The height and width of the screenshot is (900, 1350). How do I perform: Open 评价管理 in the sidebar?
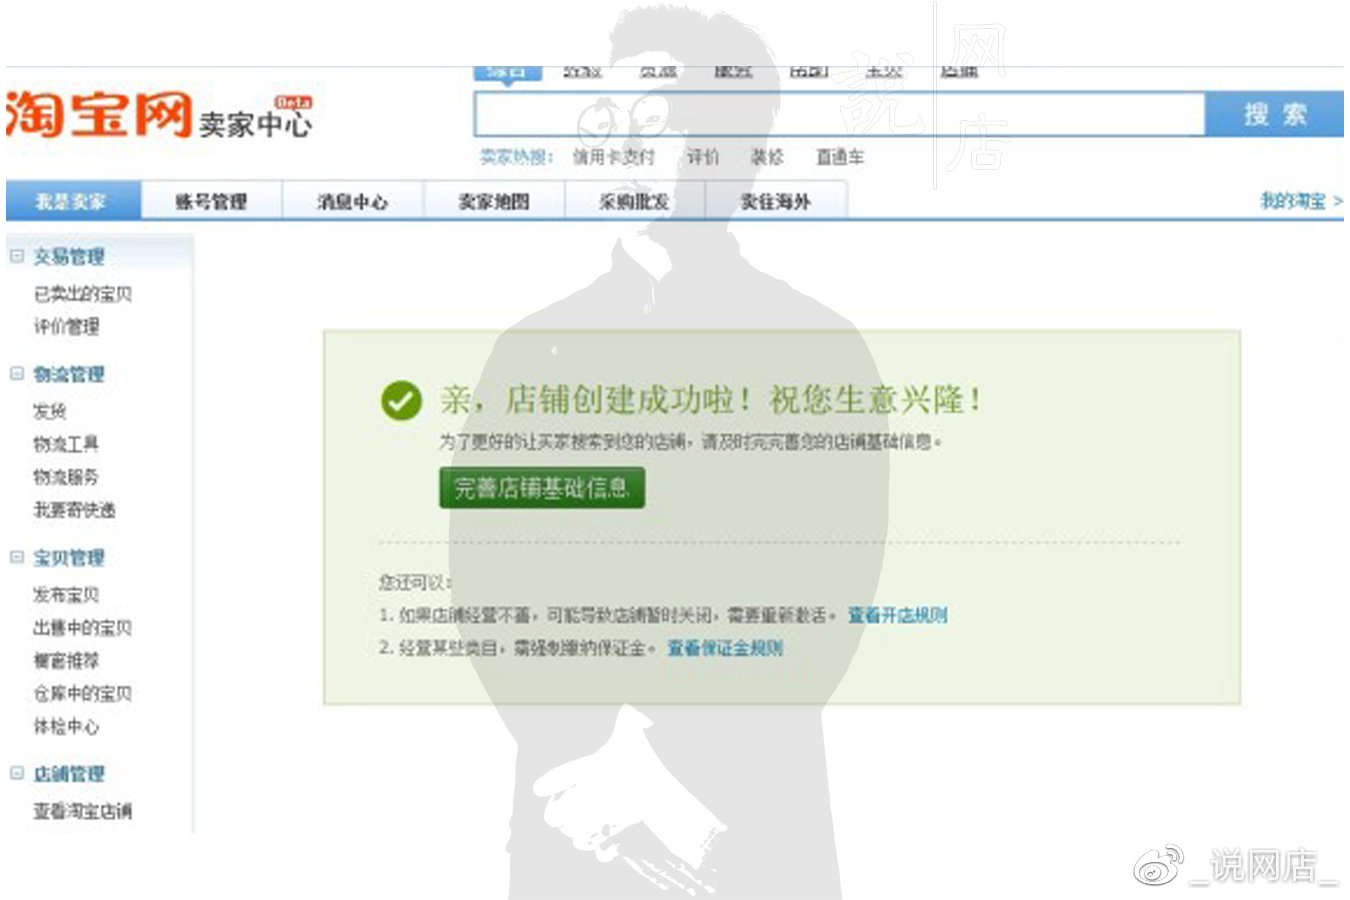[x=66, y=327]
